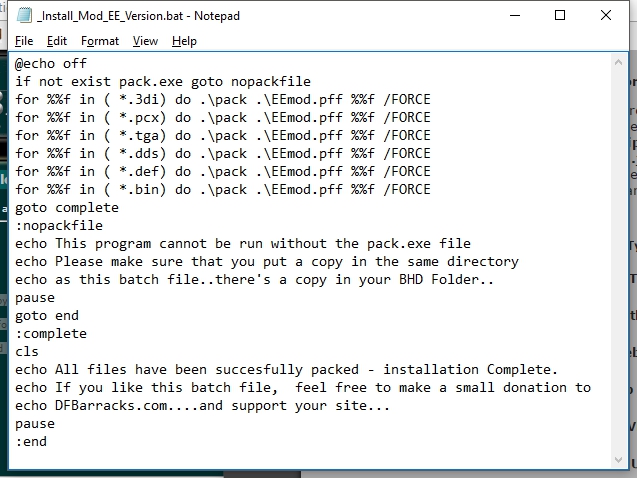The image size is (637, 478).
Task: Maximize the Notepad window
Action: pyautogui.click(x=560, y=15)
